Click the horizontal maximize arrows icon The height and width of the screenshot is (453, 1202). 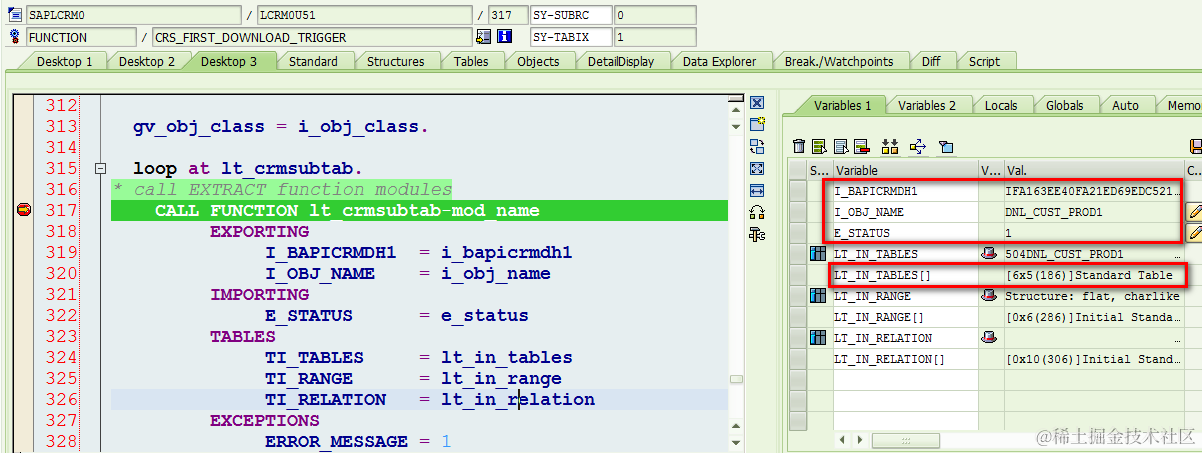(757, 191)
